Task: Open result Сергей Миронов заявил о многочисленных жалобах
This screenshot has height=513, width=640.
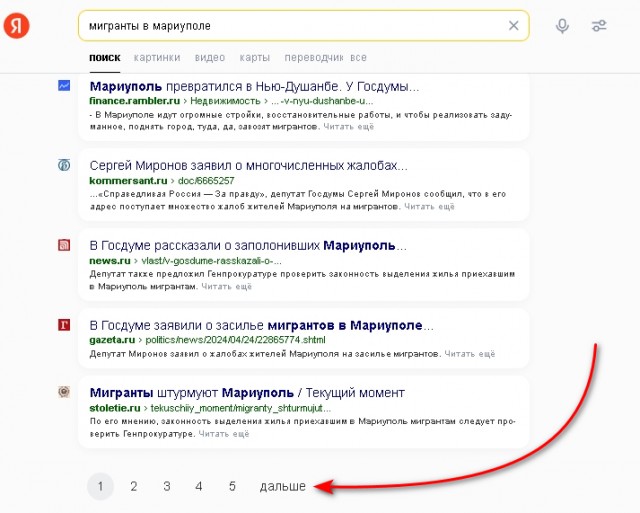Action: coord(249,166)
